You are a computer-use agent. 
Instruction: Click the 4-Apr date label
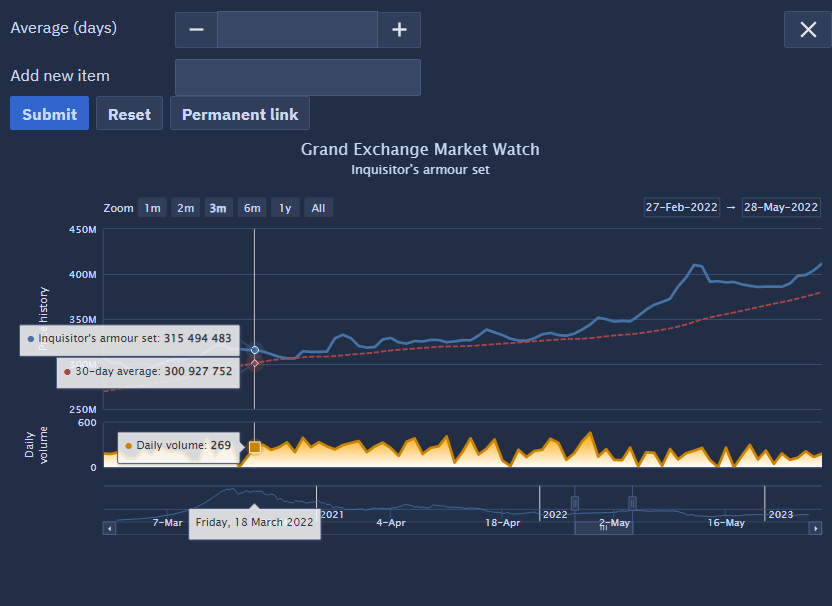click(x=391, y=523)
